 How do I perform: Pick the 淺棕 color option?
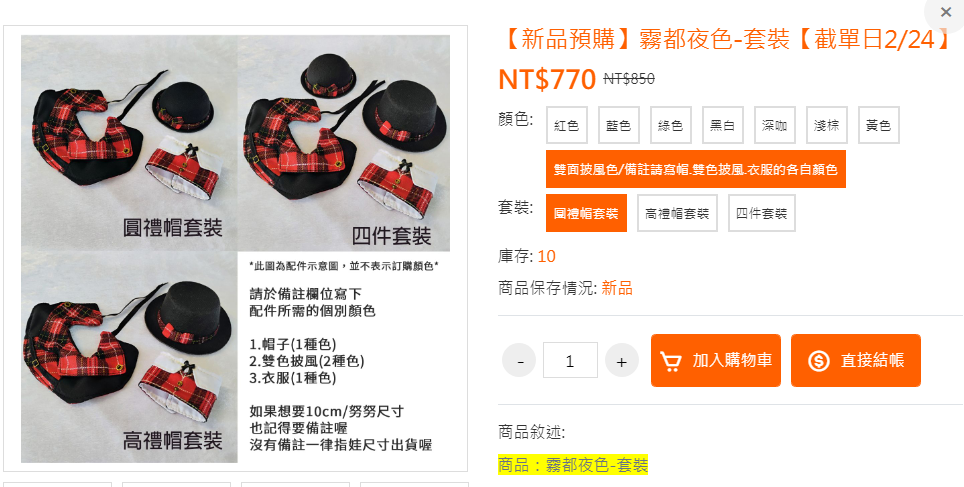click(x=826, y=125)
